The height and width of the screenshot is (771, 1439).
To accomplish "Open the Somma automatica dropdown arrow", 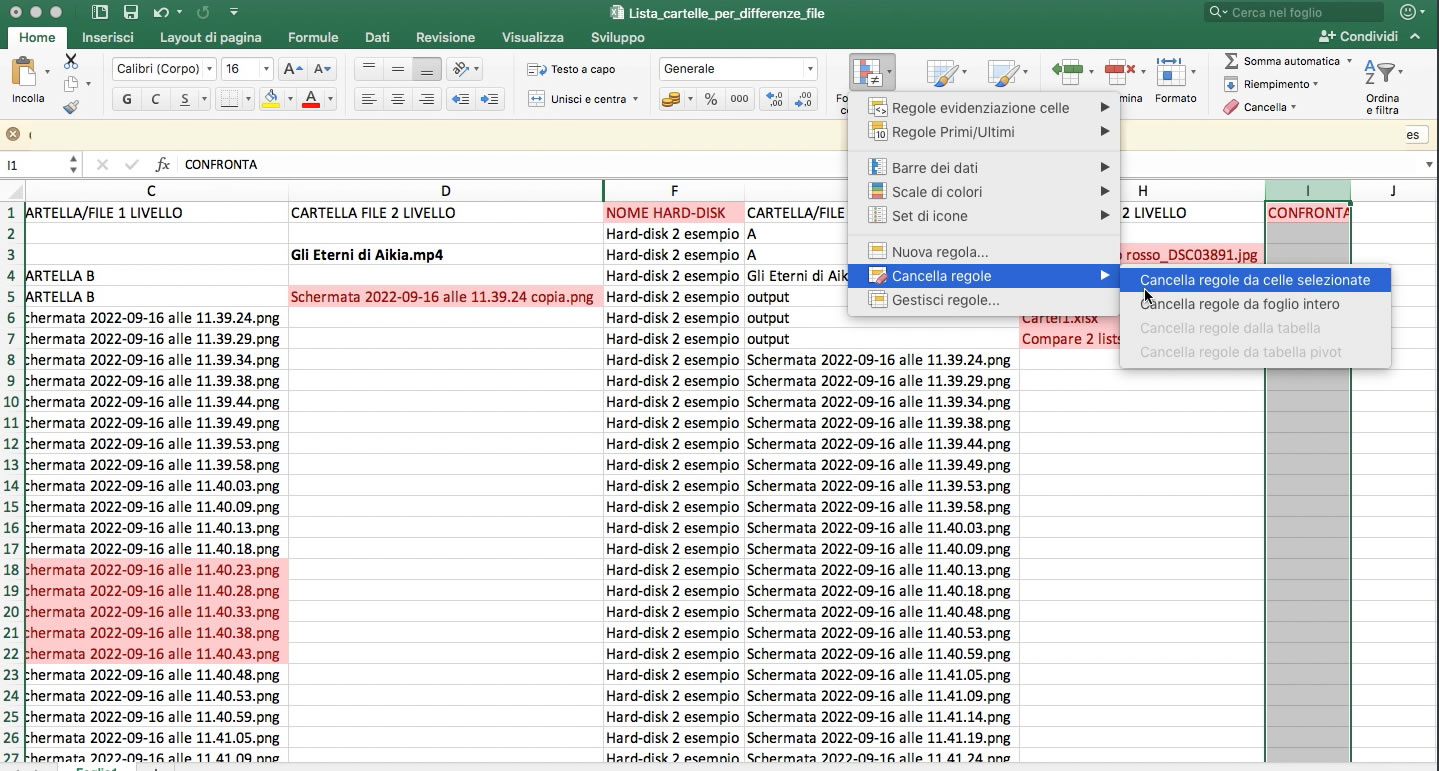I will pyautogui.click(x=1349, y=61).
